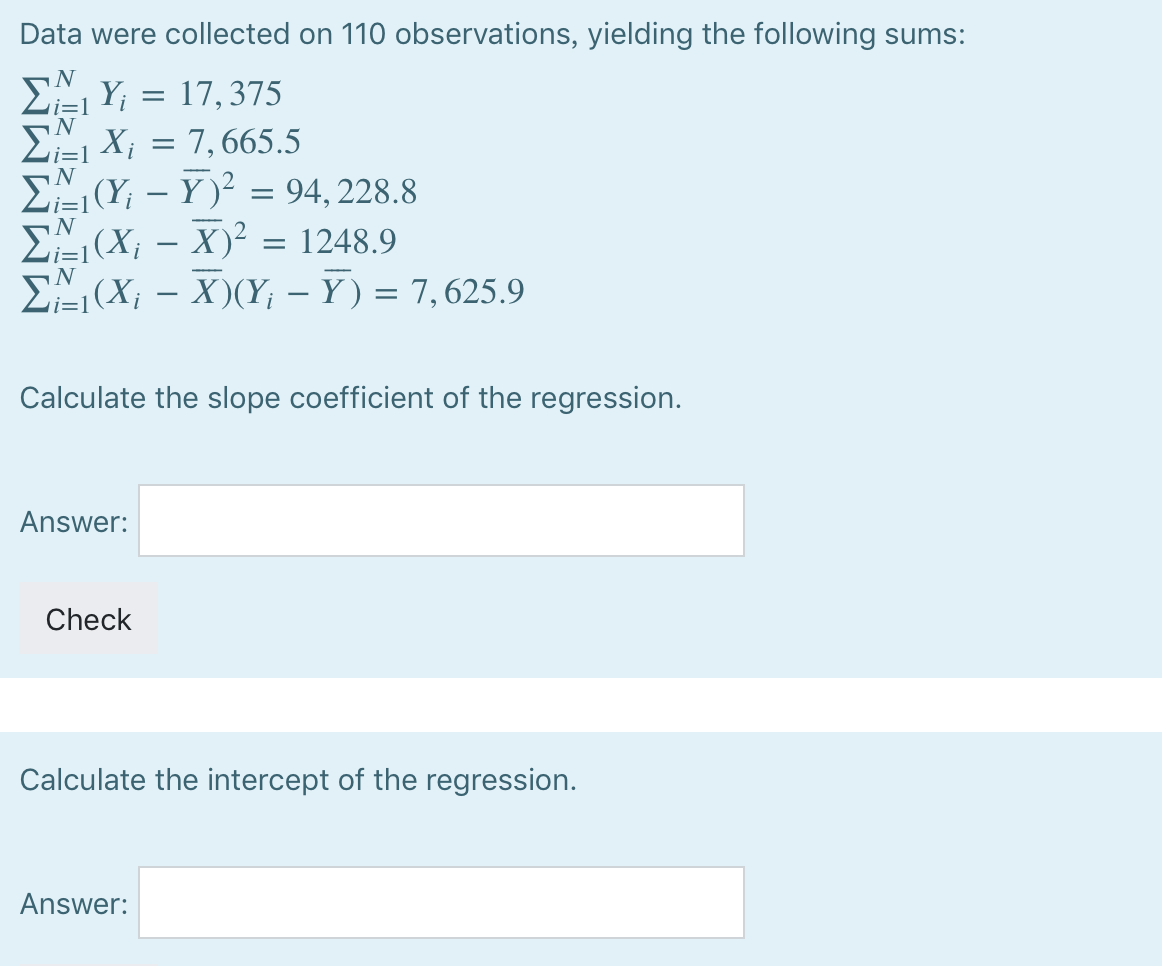
Task: Select the 'Calculate the slope coefficient' question text
Action: 350,398
